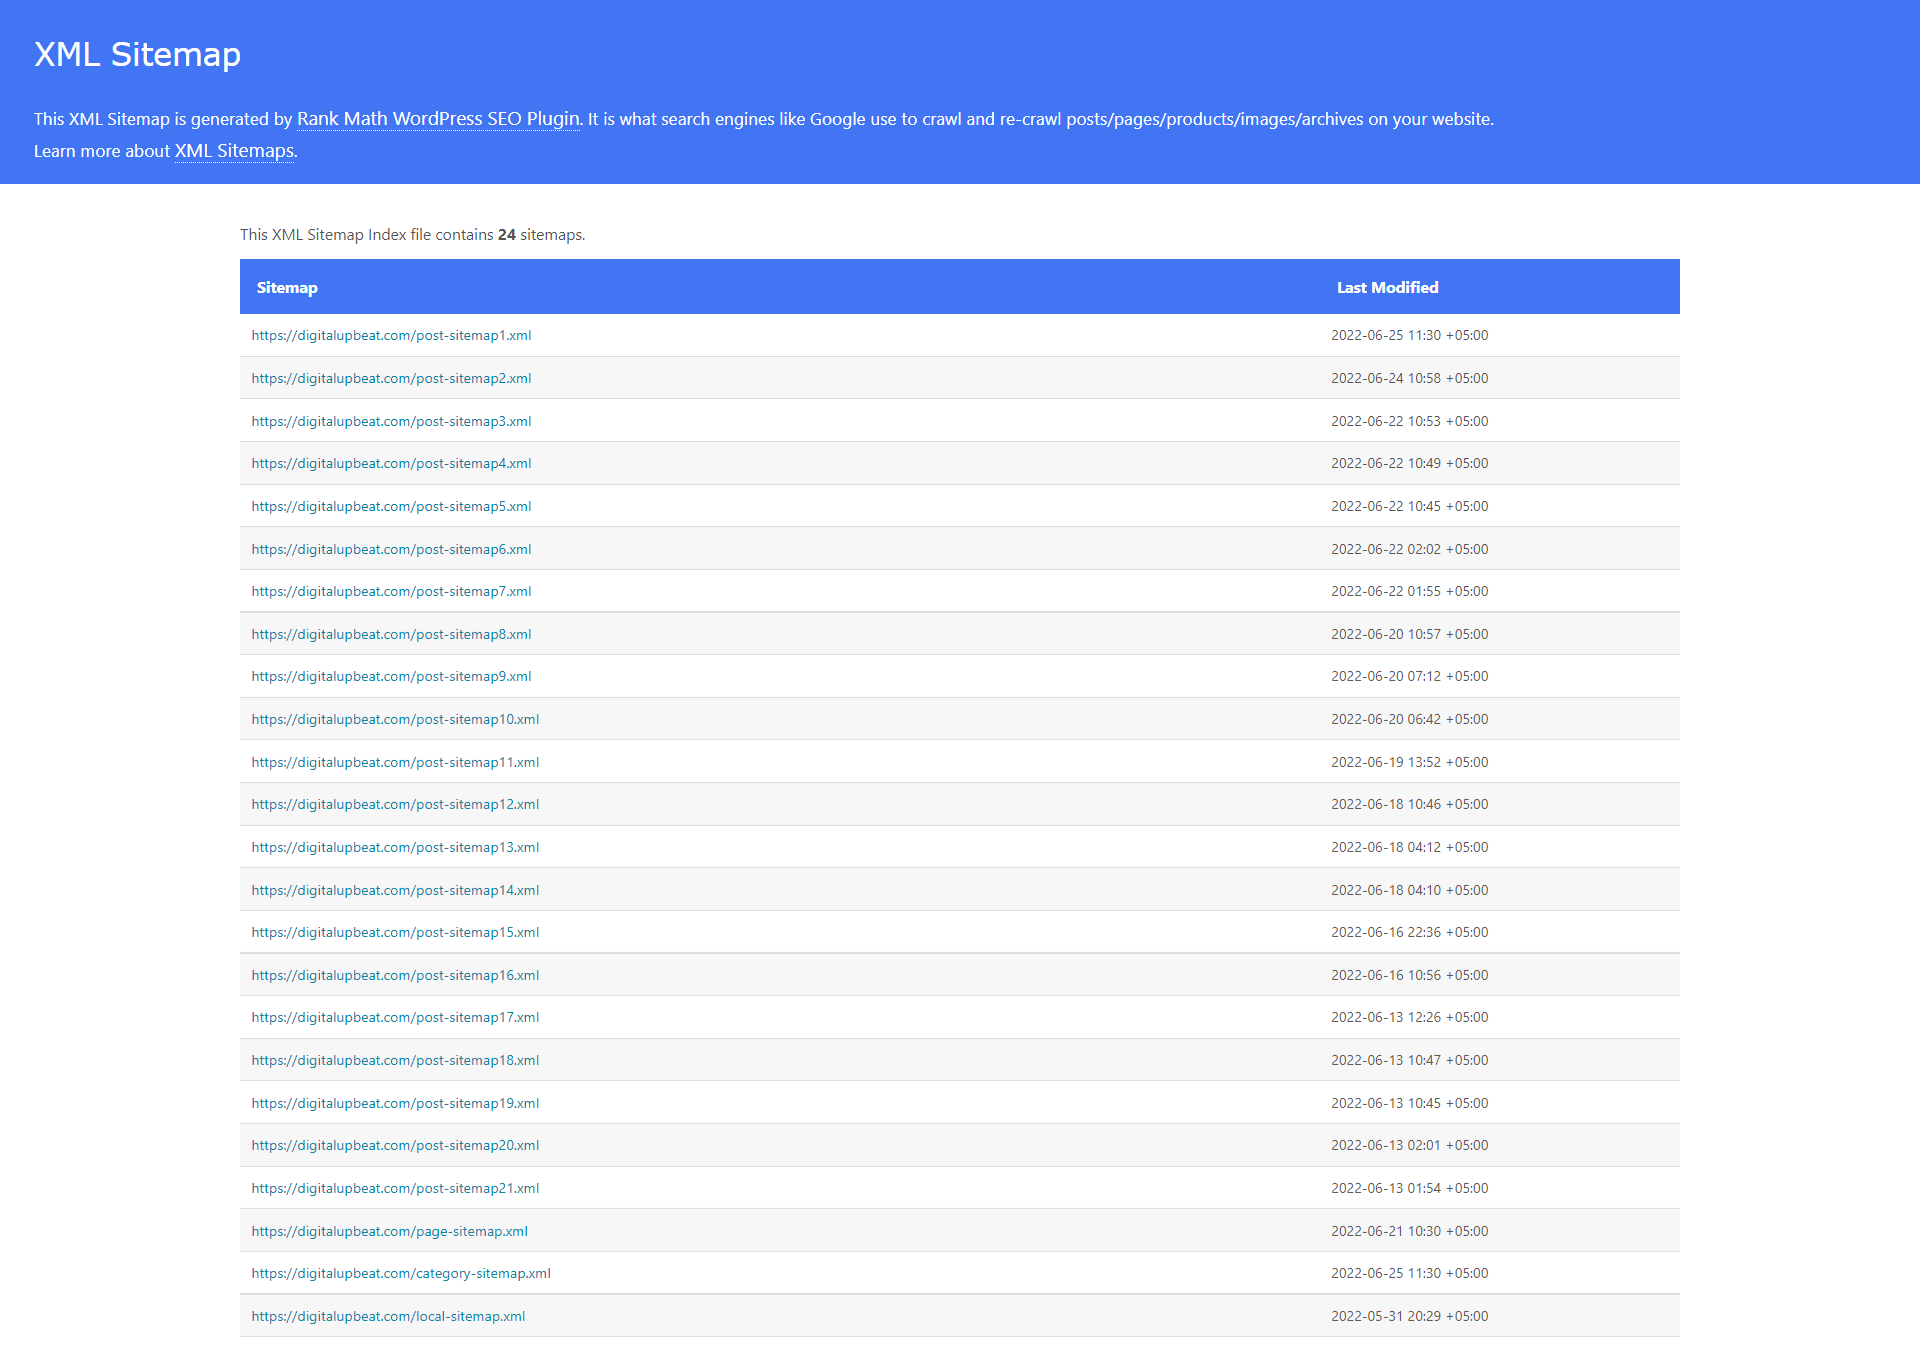Click date 2022-06-22 01:55 +05:00
The width and height of the screenshot is (1920, 1359).
click(1409, 591)
